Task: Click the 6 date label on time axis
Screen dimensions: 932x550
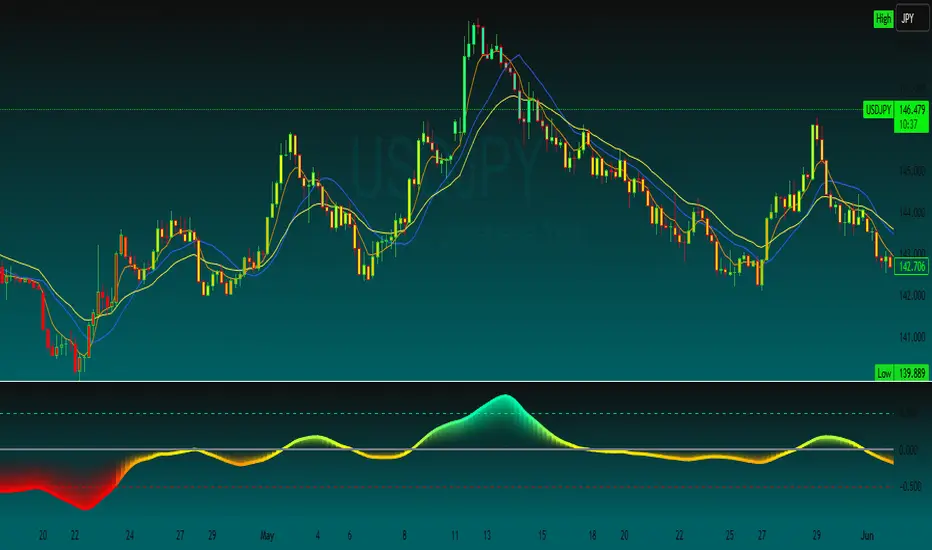Action: (350, 536)
